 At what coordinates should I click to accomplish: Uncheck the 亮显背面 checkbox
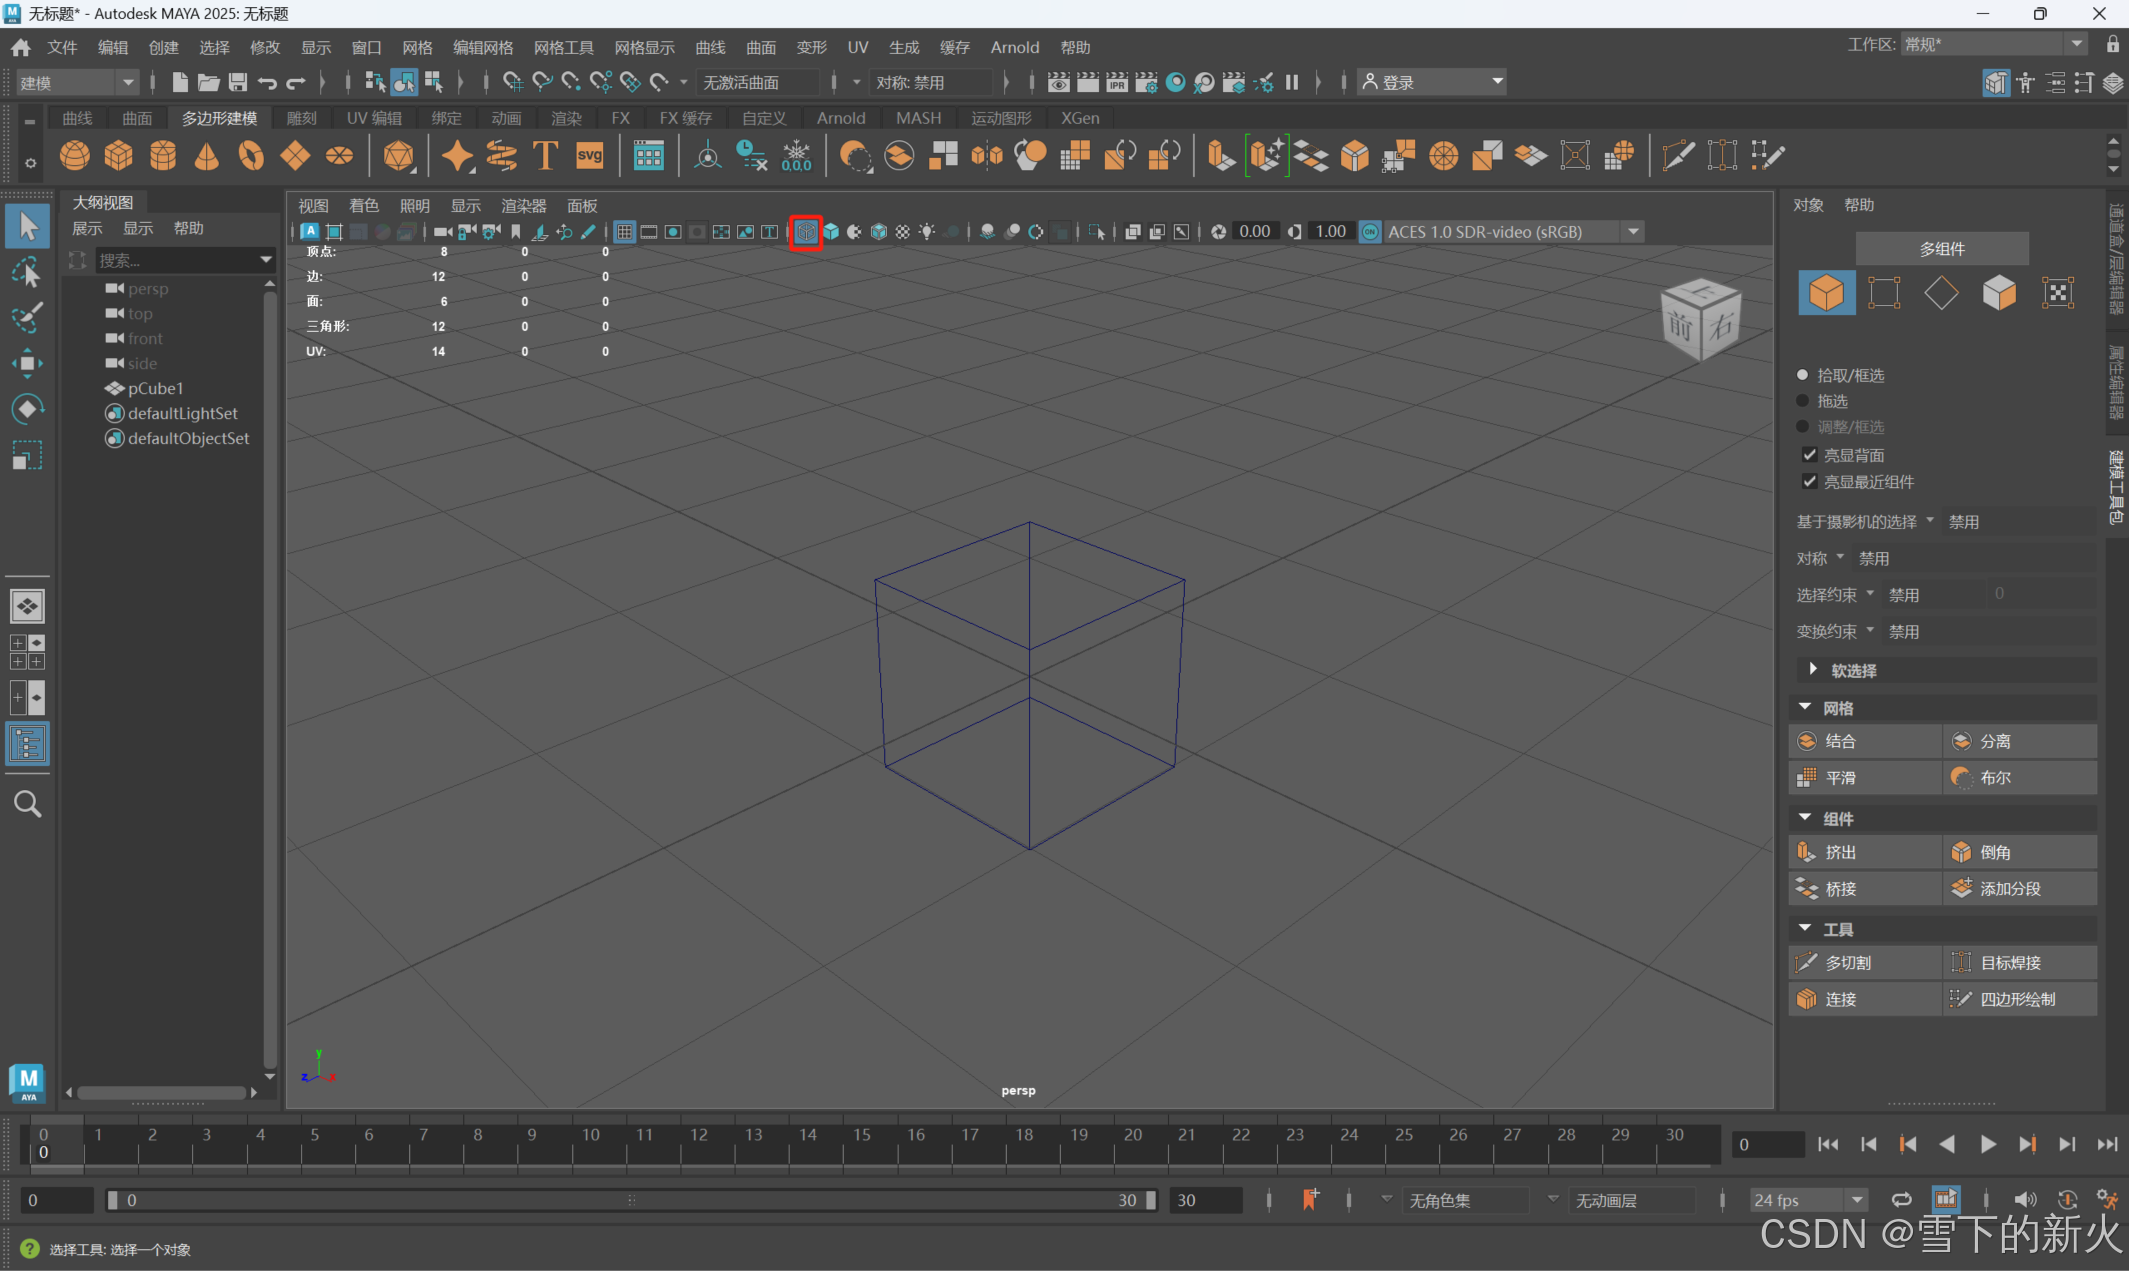pos(1809,455)
